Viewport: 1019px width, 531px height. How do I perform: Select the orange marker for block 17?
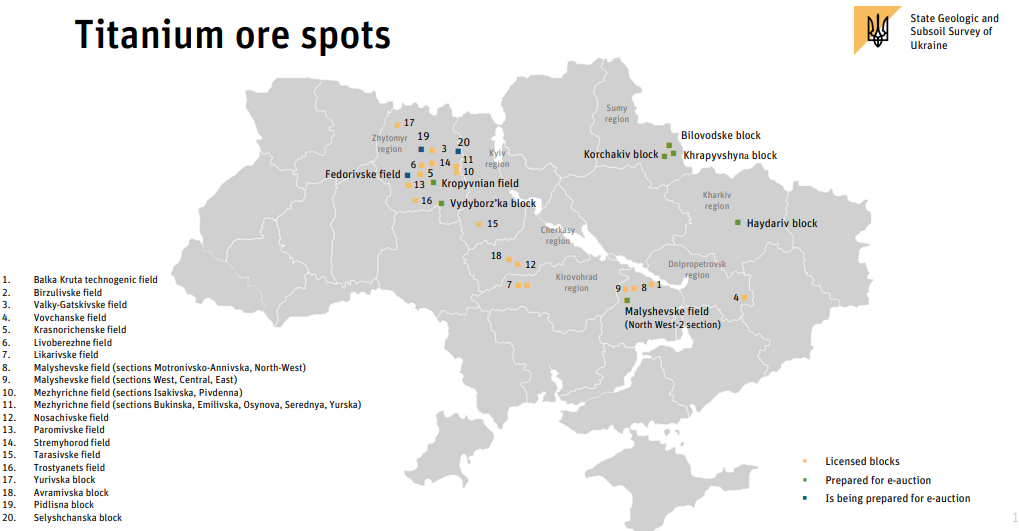click(397, 125)
